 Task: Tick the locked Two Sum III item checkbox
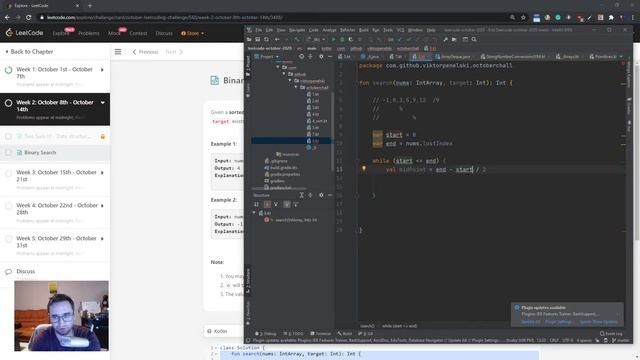8,136
